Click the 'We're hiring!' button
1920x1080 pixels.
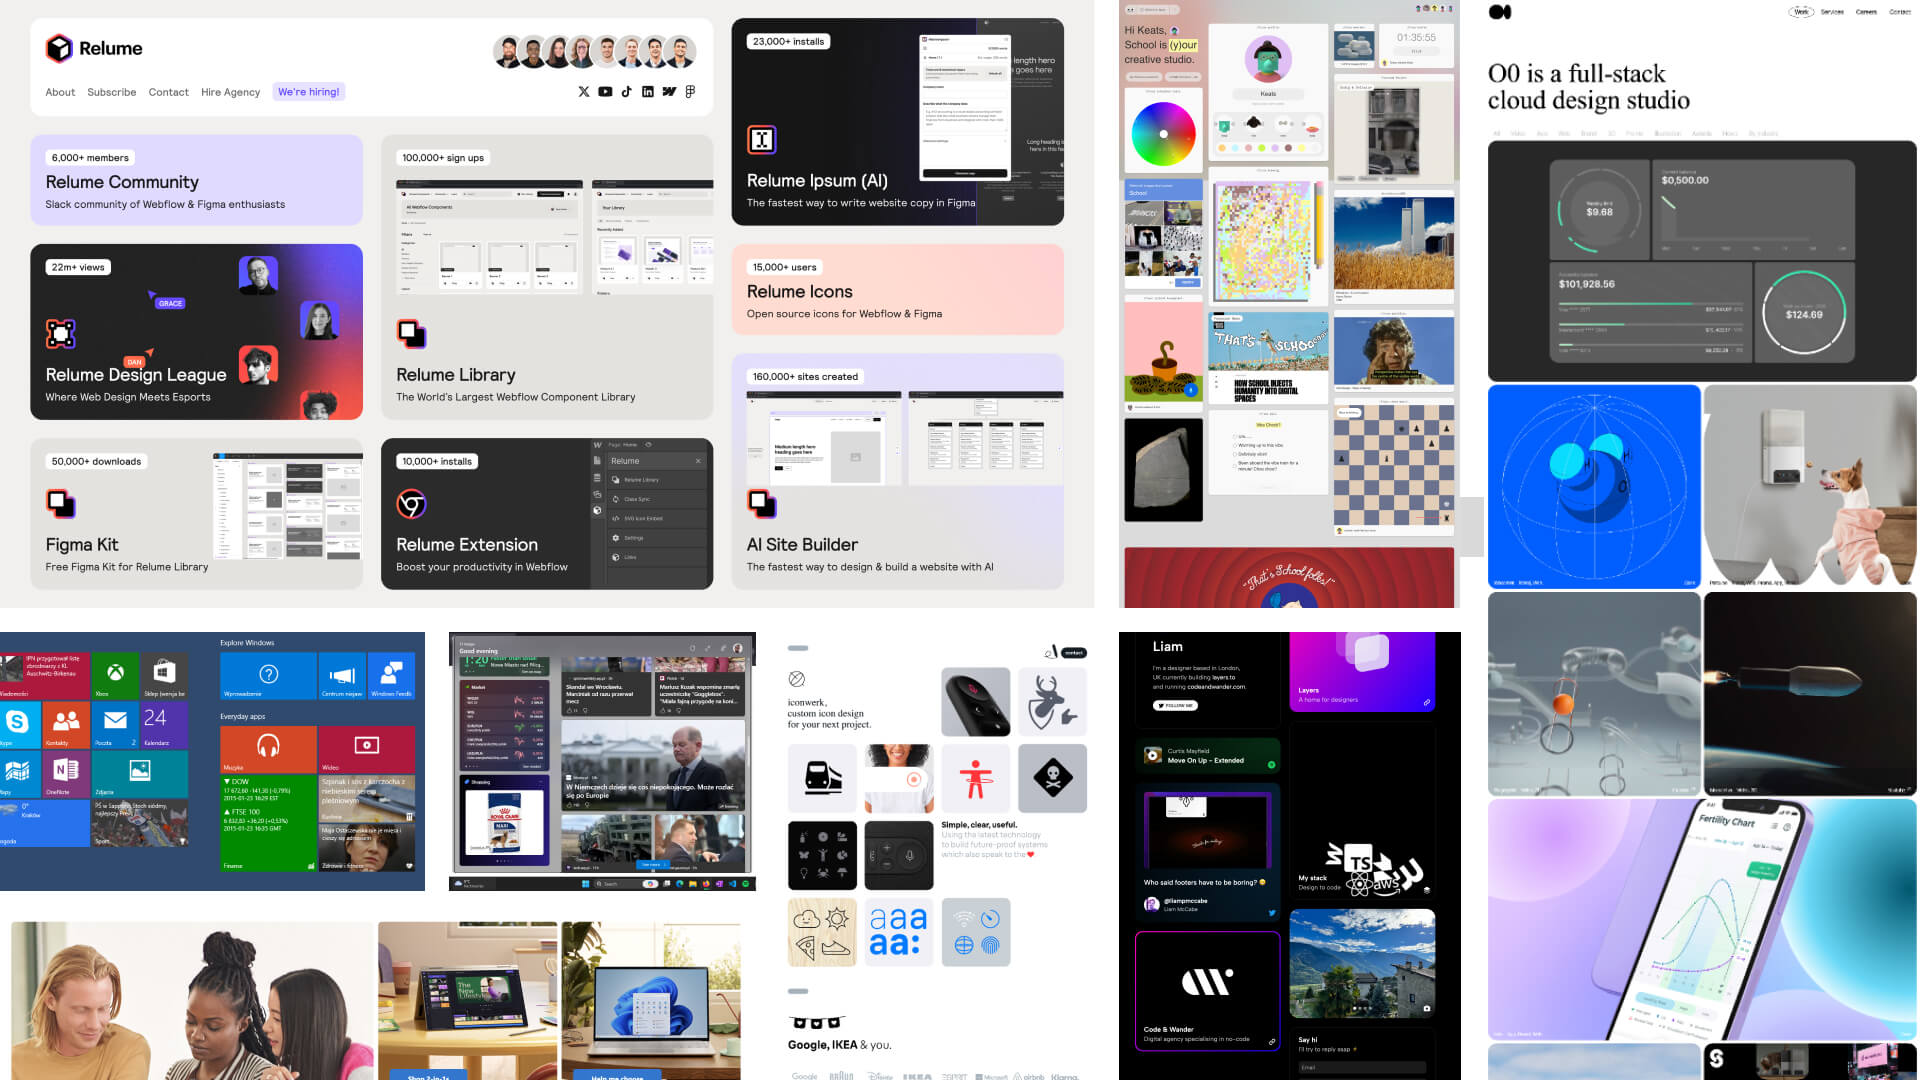pyautogui.click(x=309, y=92)
